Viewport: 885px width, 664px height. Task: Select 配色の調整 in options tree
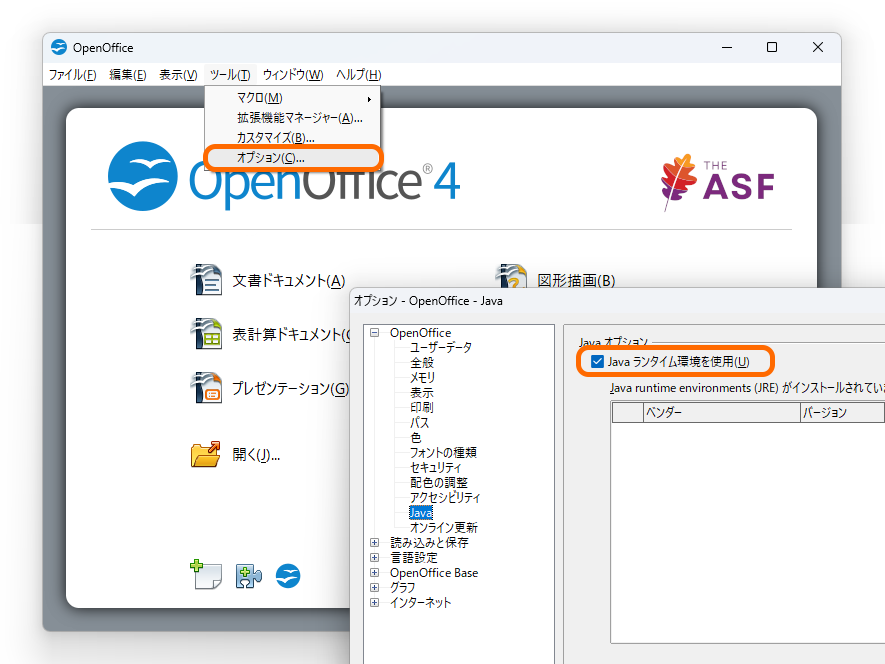pyautogui.click(x=439, y=482)
